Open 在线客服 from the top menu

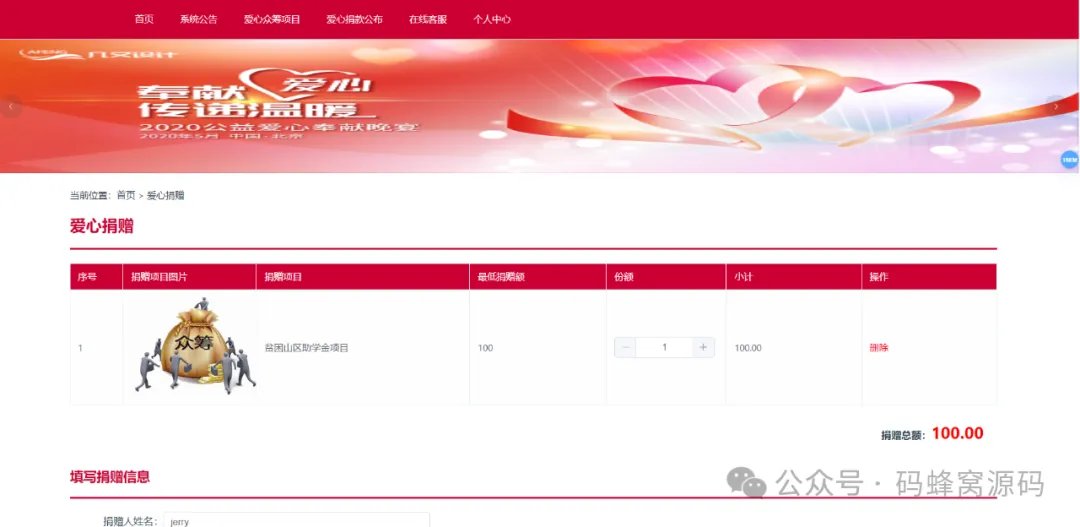click(428, 19)
